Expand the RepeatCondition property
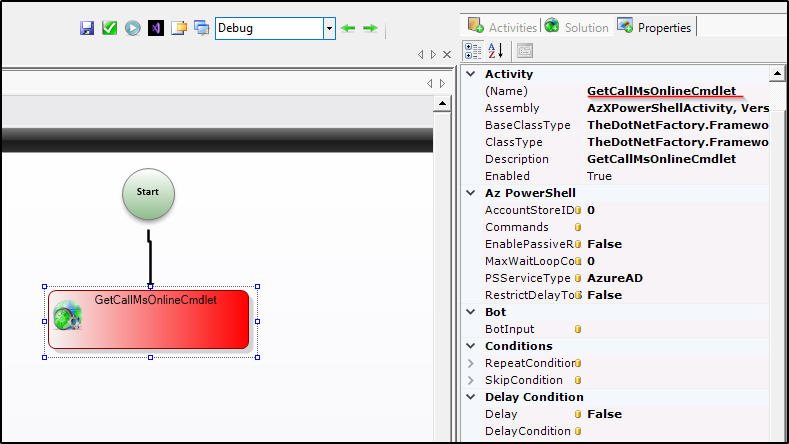This screenshot has width=789, height=444. (x=471, y=363)
